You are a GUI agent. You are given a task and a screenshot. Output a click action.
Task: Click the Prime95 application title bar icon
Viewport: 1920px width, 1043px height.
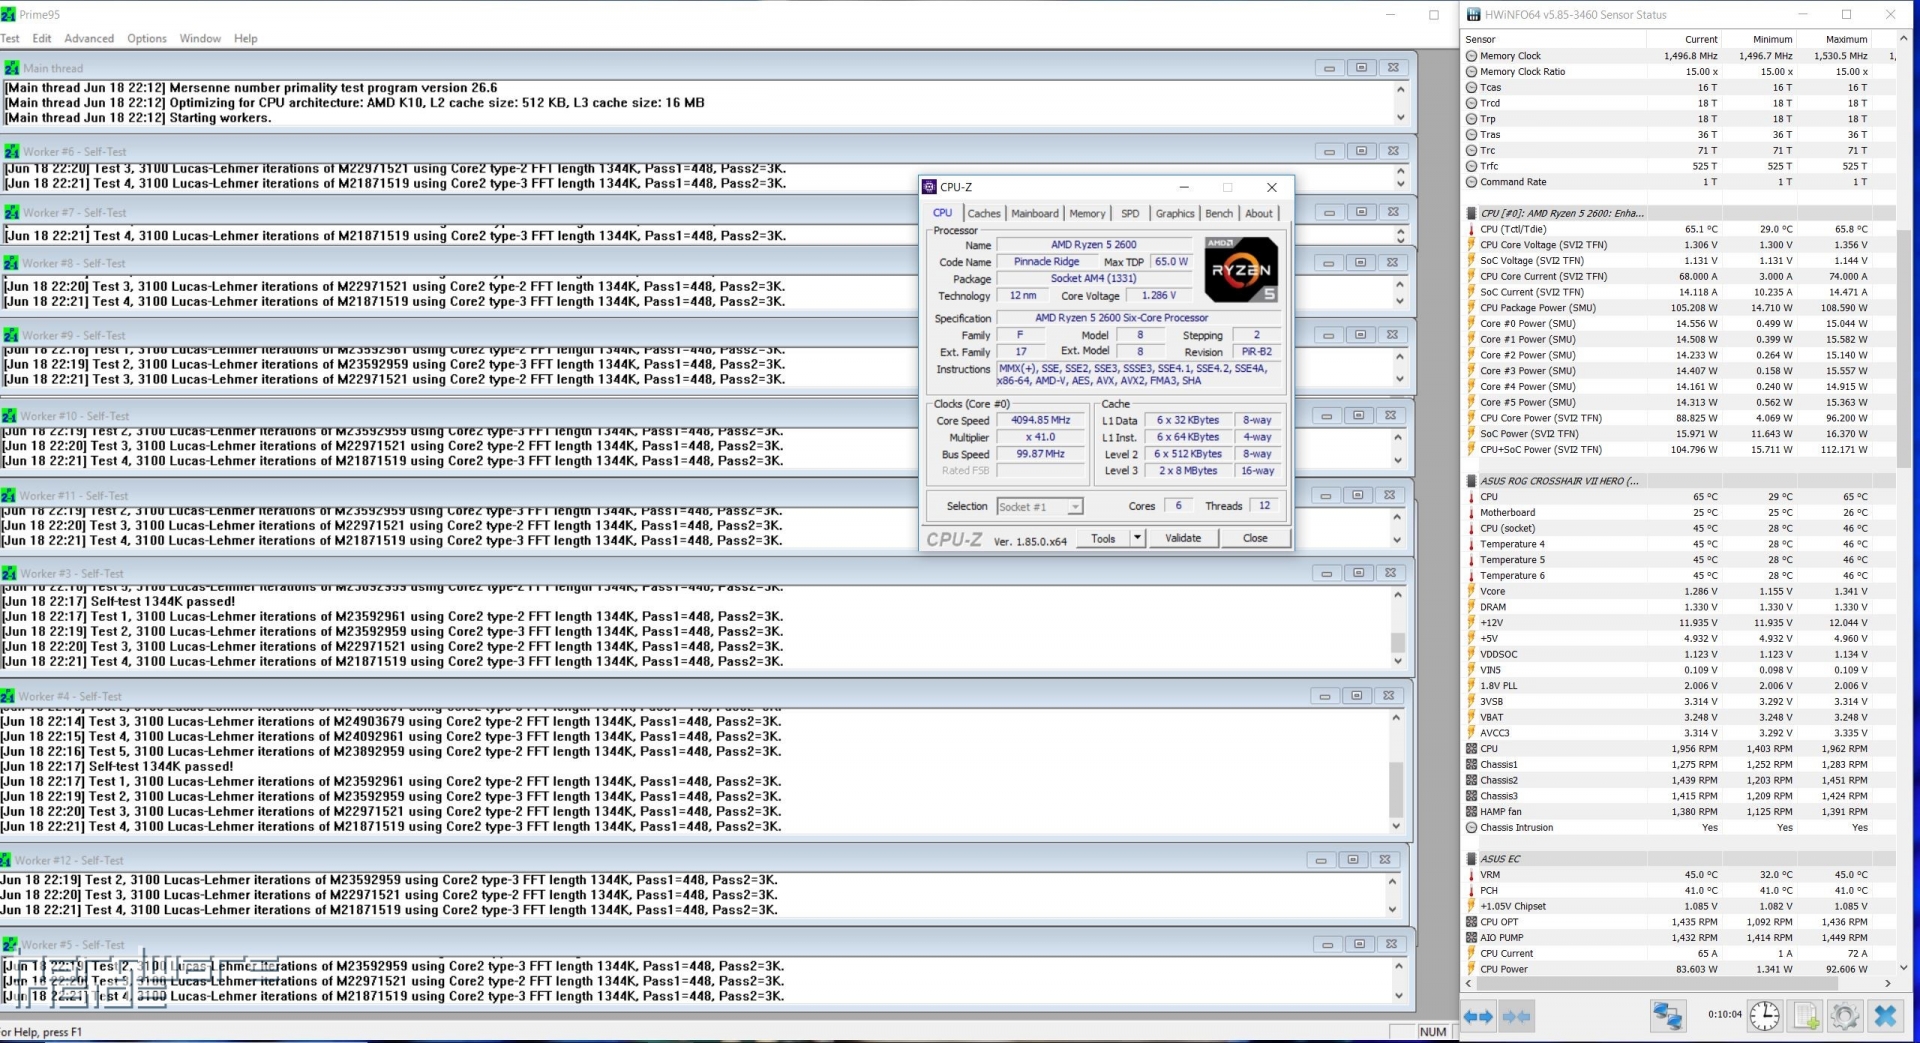[9, 14]
